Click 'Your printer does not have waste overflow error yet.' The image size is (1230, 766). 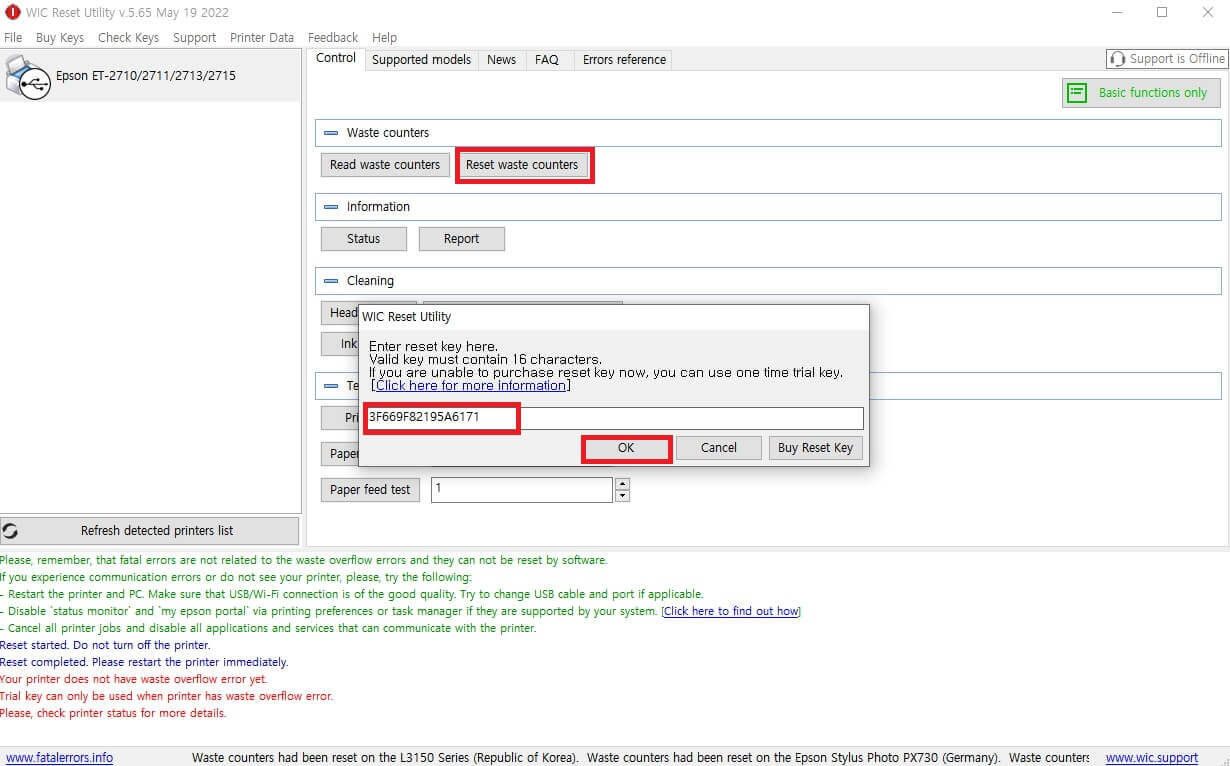(x=133, y=679)
